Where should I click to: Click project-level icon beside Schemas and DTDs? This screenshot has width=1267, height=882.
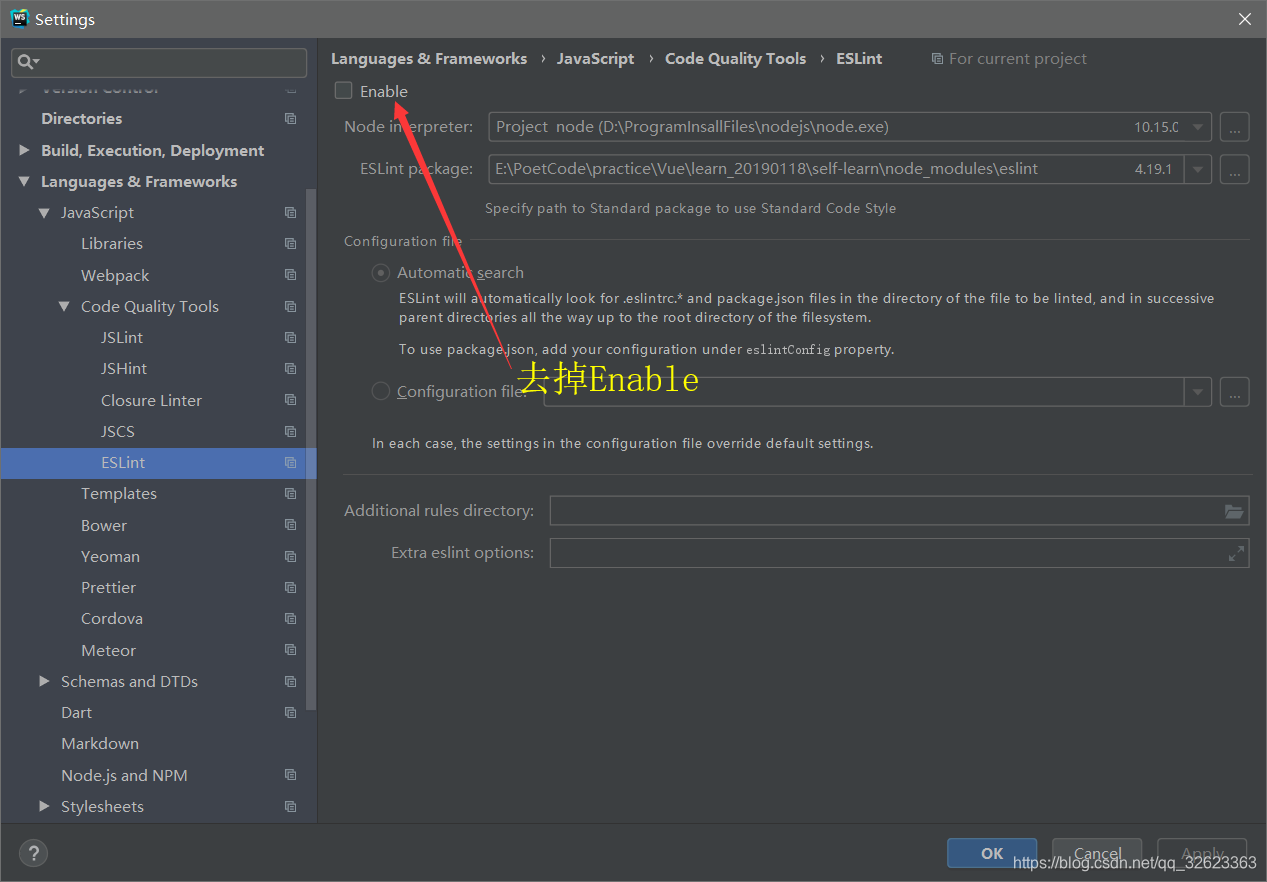pos(290,681)
